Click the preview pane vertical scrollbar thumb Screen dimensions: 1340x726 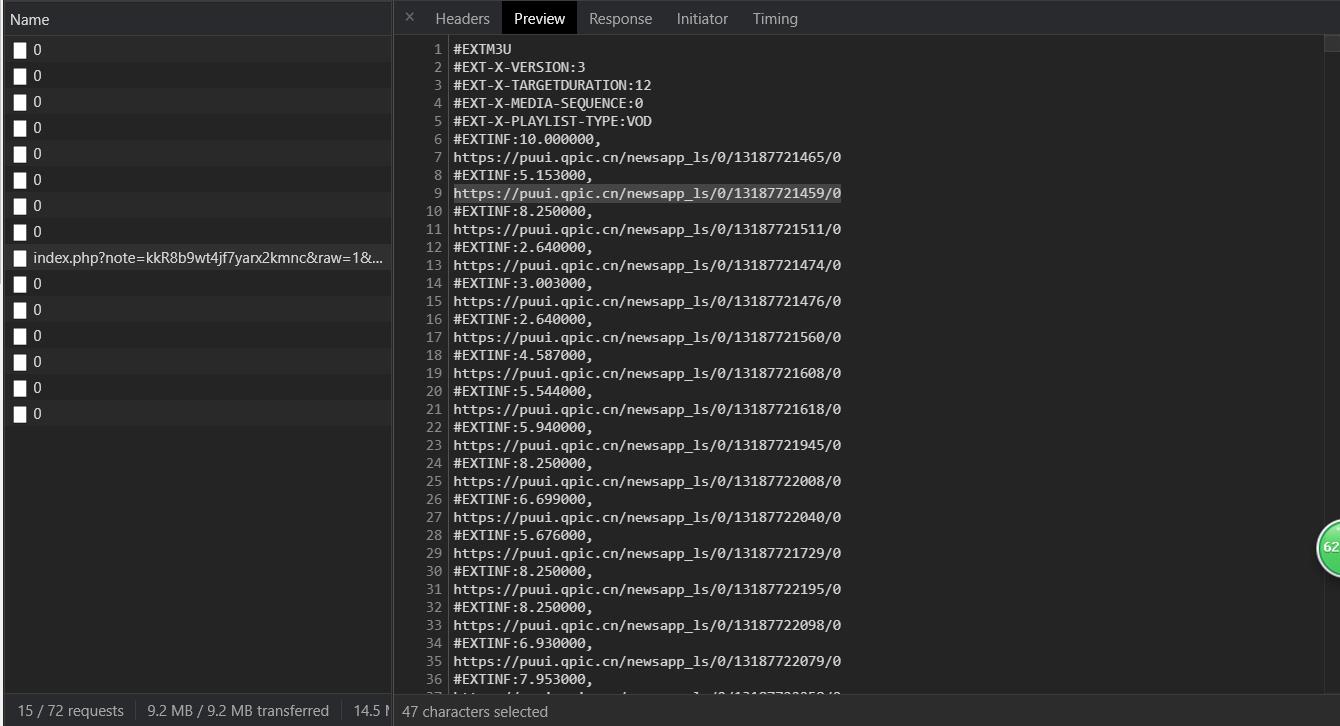click(1331, 43)
